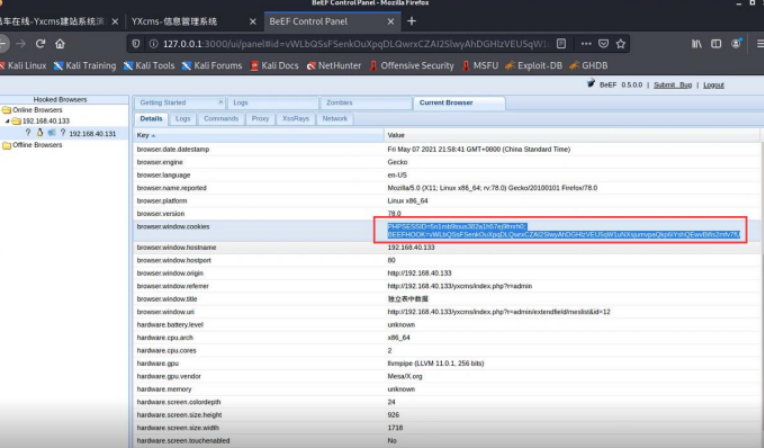Select the browser.date.datestamp row
764x448 pixels.
point(447,149)
